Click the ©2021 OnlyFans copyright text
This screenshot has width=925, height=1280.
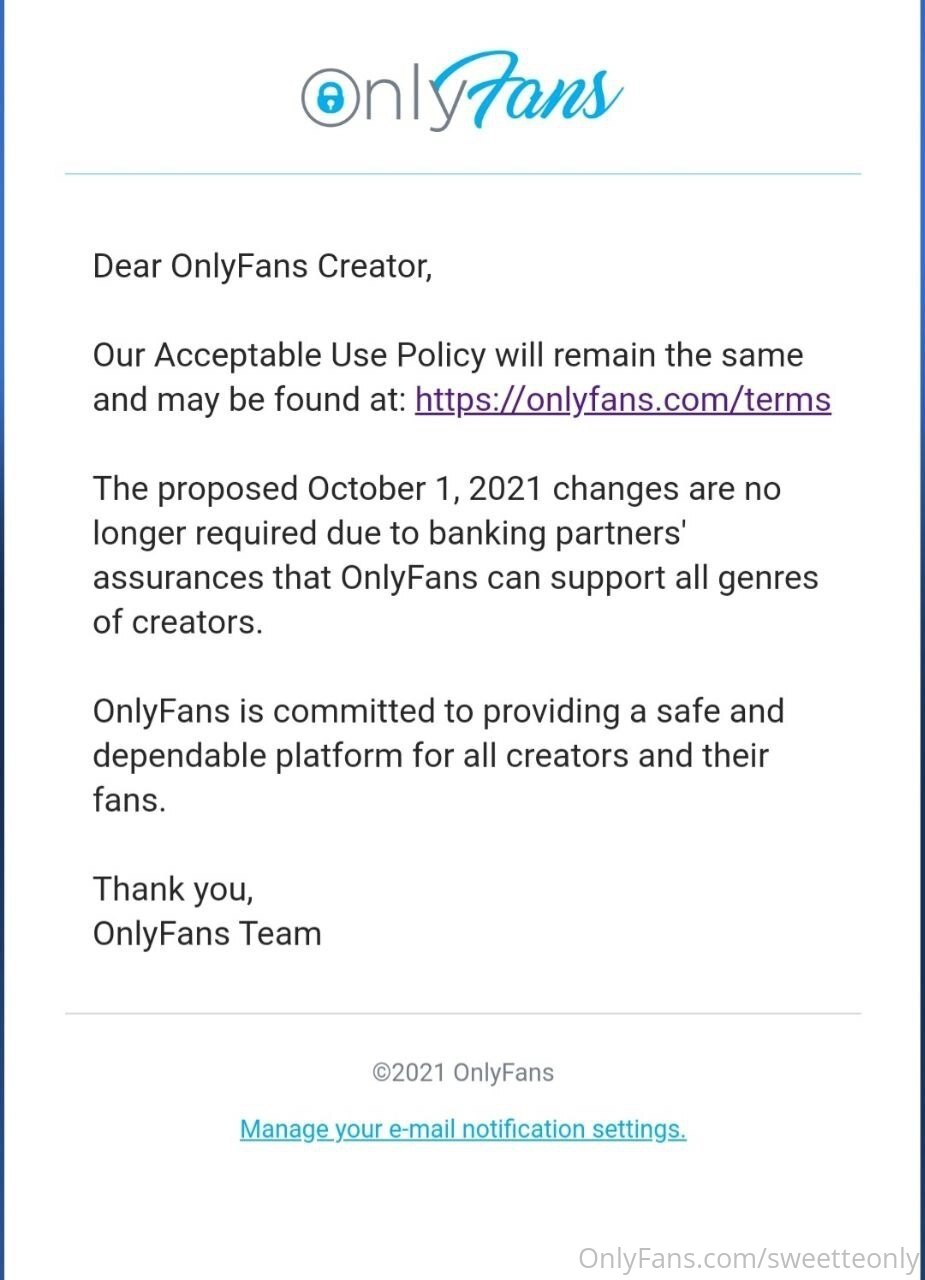pos(462,1073)
